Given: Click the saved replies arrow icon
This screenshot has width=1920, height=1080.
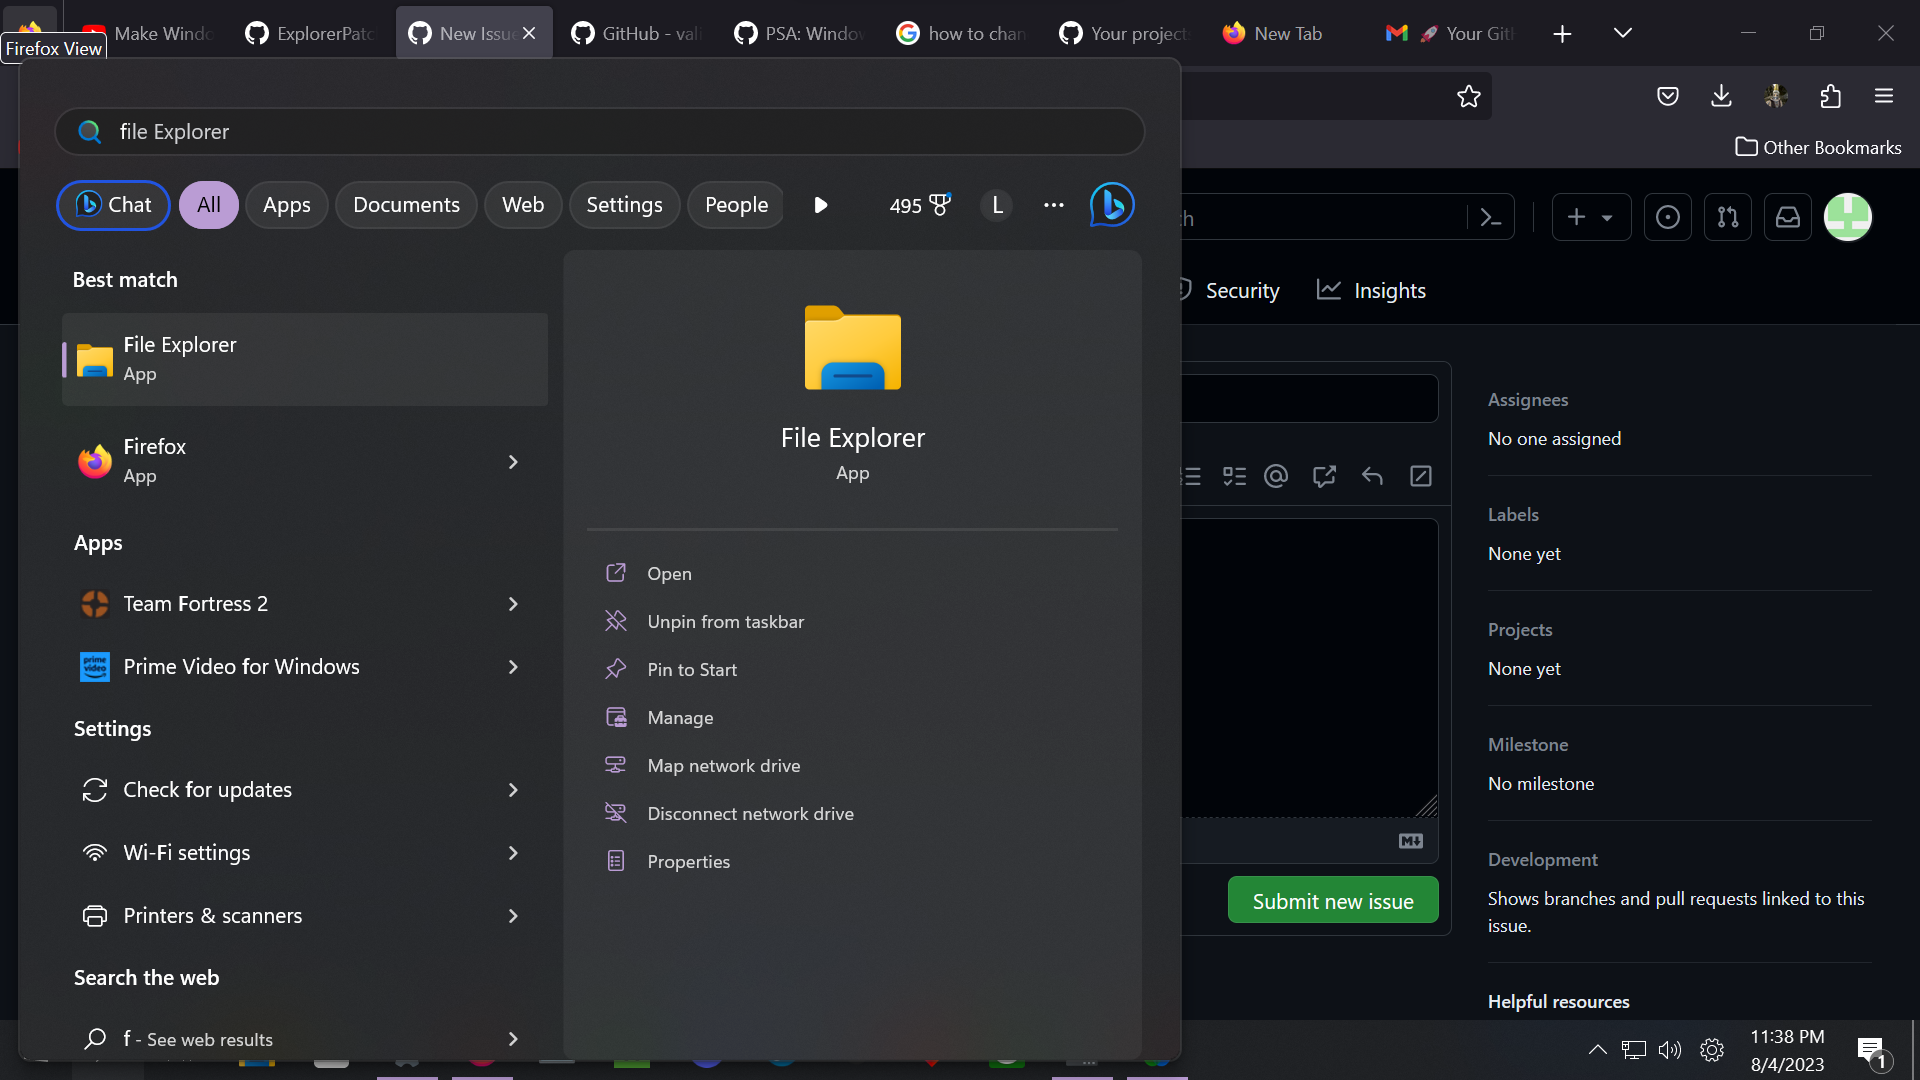Looking at the screenshot, I should click(x=1372, y=477).
